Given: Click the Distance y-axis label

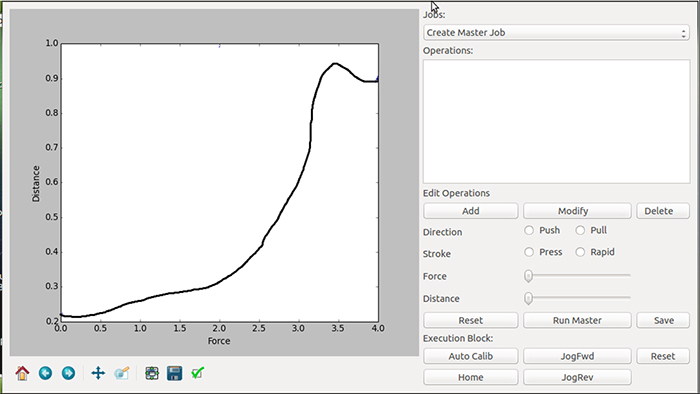Looking at the screenshot, I should tap(36, 183).
